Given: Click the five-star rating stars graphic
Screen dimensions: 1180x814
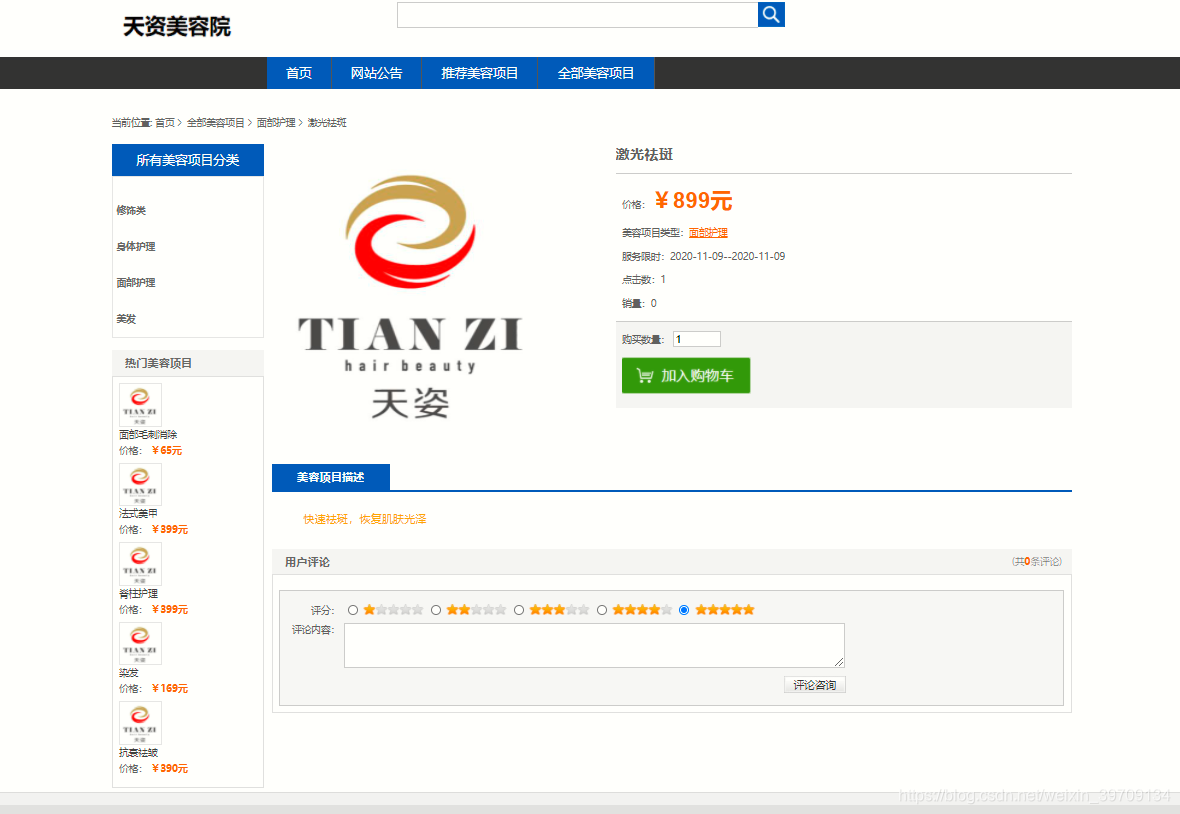Looking at the screenshot, I should click(x=725, y=610).
